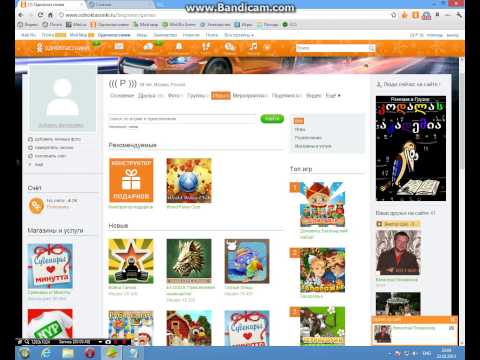This screenshot has height=360, width=480.
Task: Expand the "Ещё" dropdown in the profile menu
Action: coord(333,96)
